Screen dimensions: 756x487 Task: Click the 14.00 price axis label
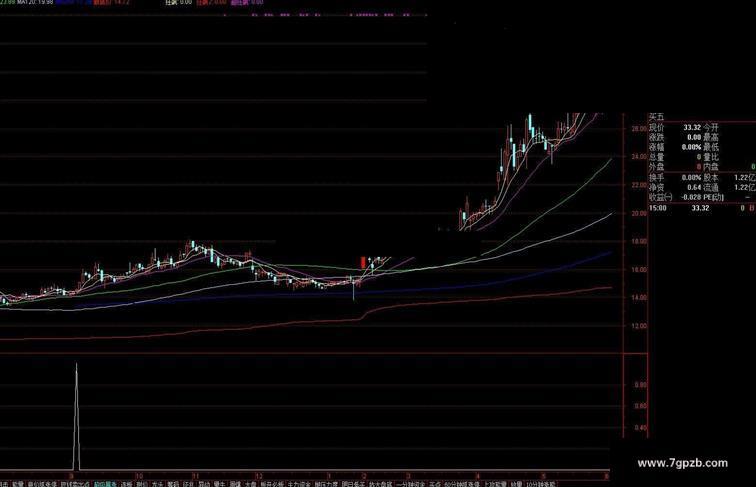[639, 298]
